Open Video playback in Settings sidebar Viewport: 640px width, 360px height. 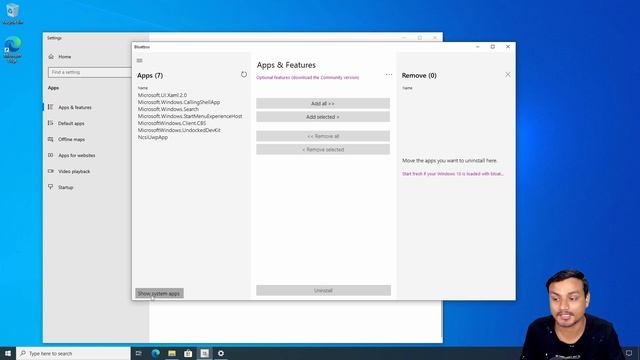click(x=74, y=171)
